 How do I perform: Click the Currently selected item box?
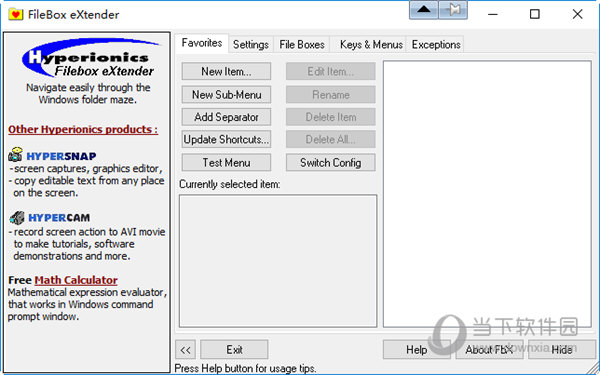point(278,261)
